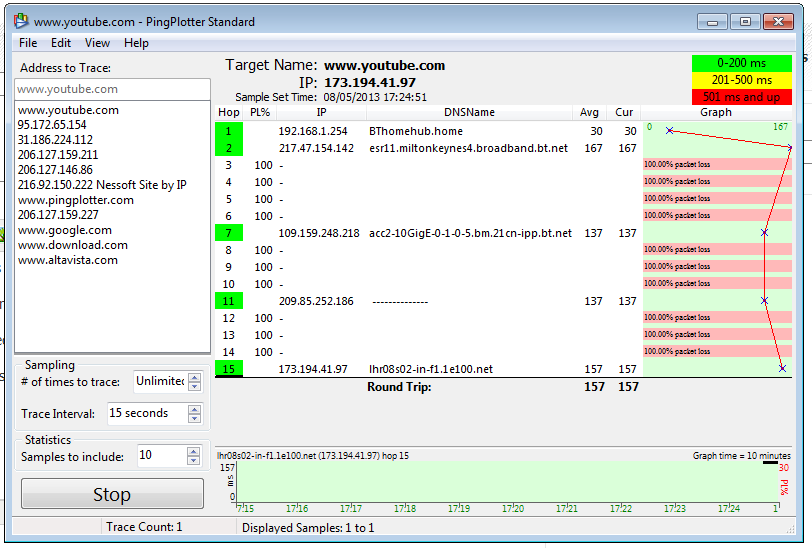Decrease the Trace Interval value

pos(195,419)
